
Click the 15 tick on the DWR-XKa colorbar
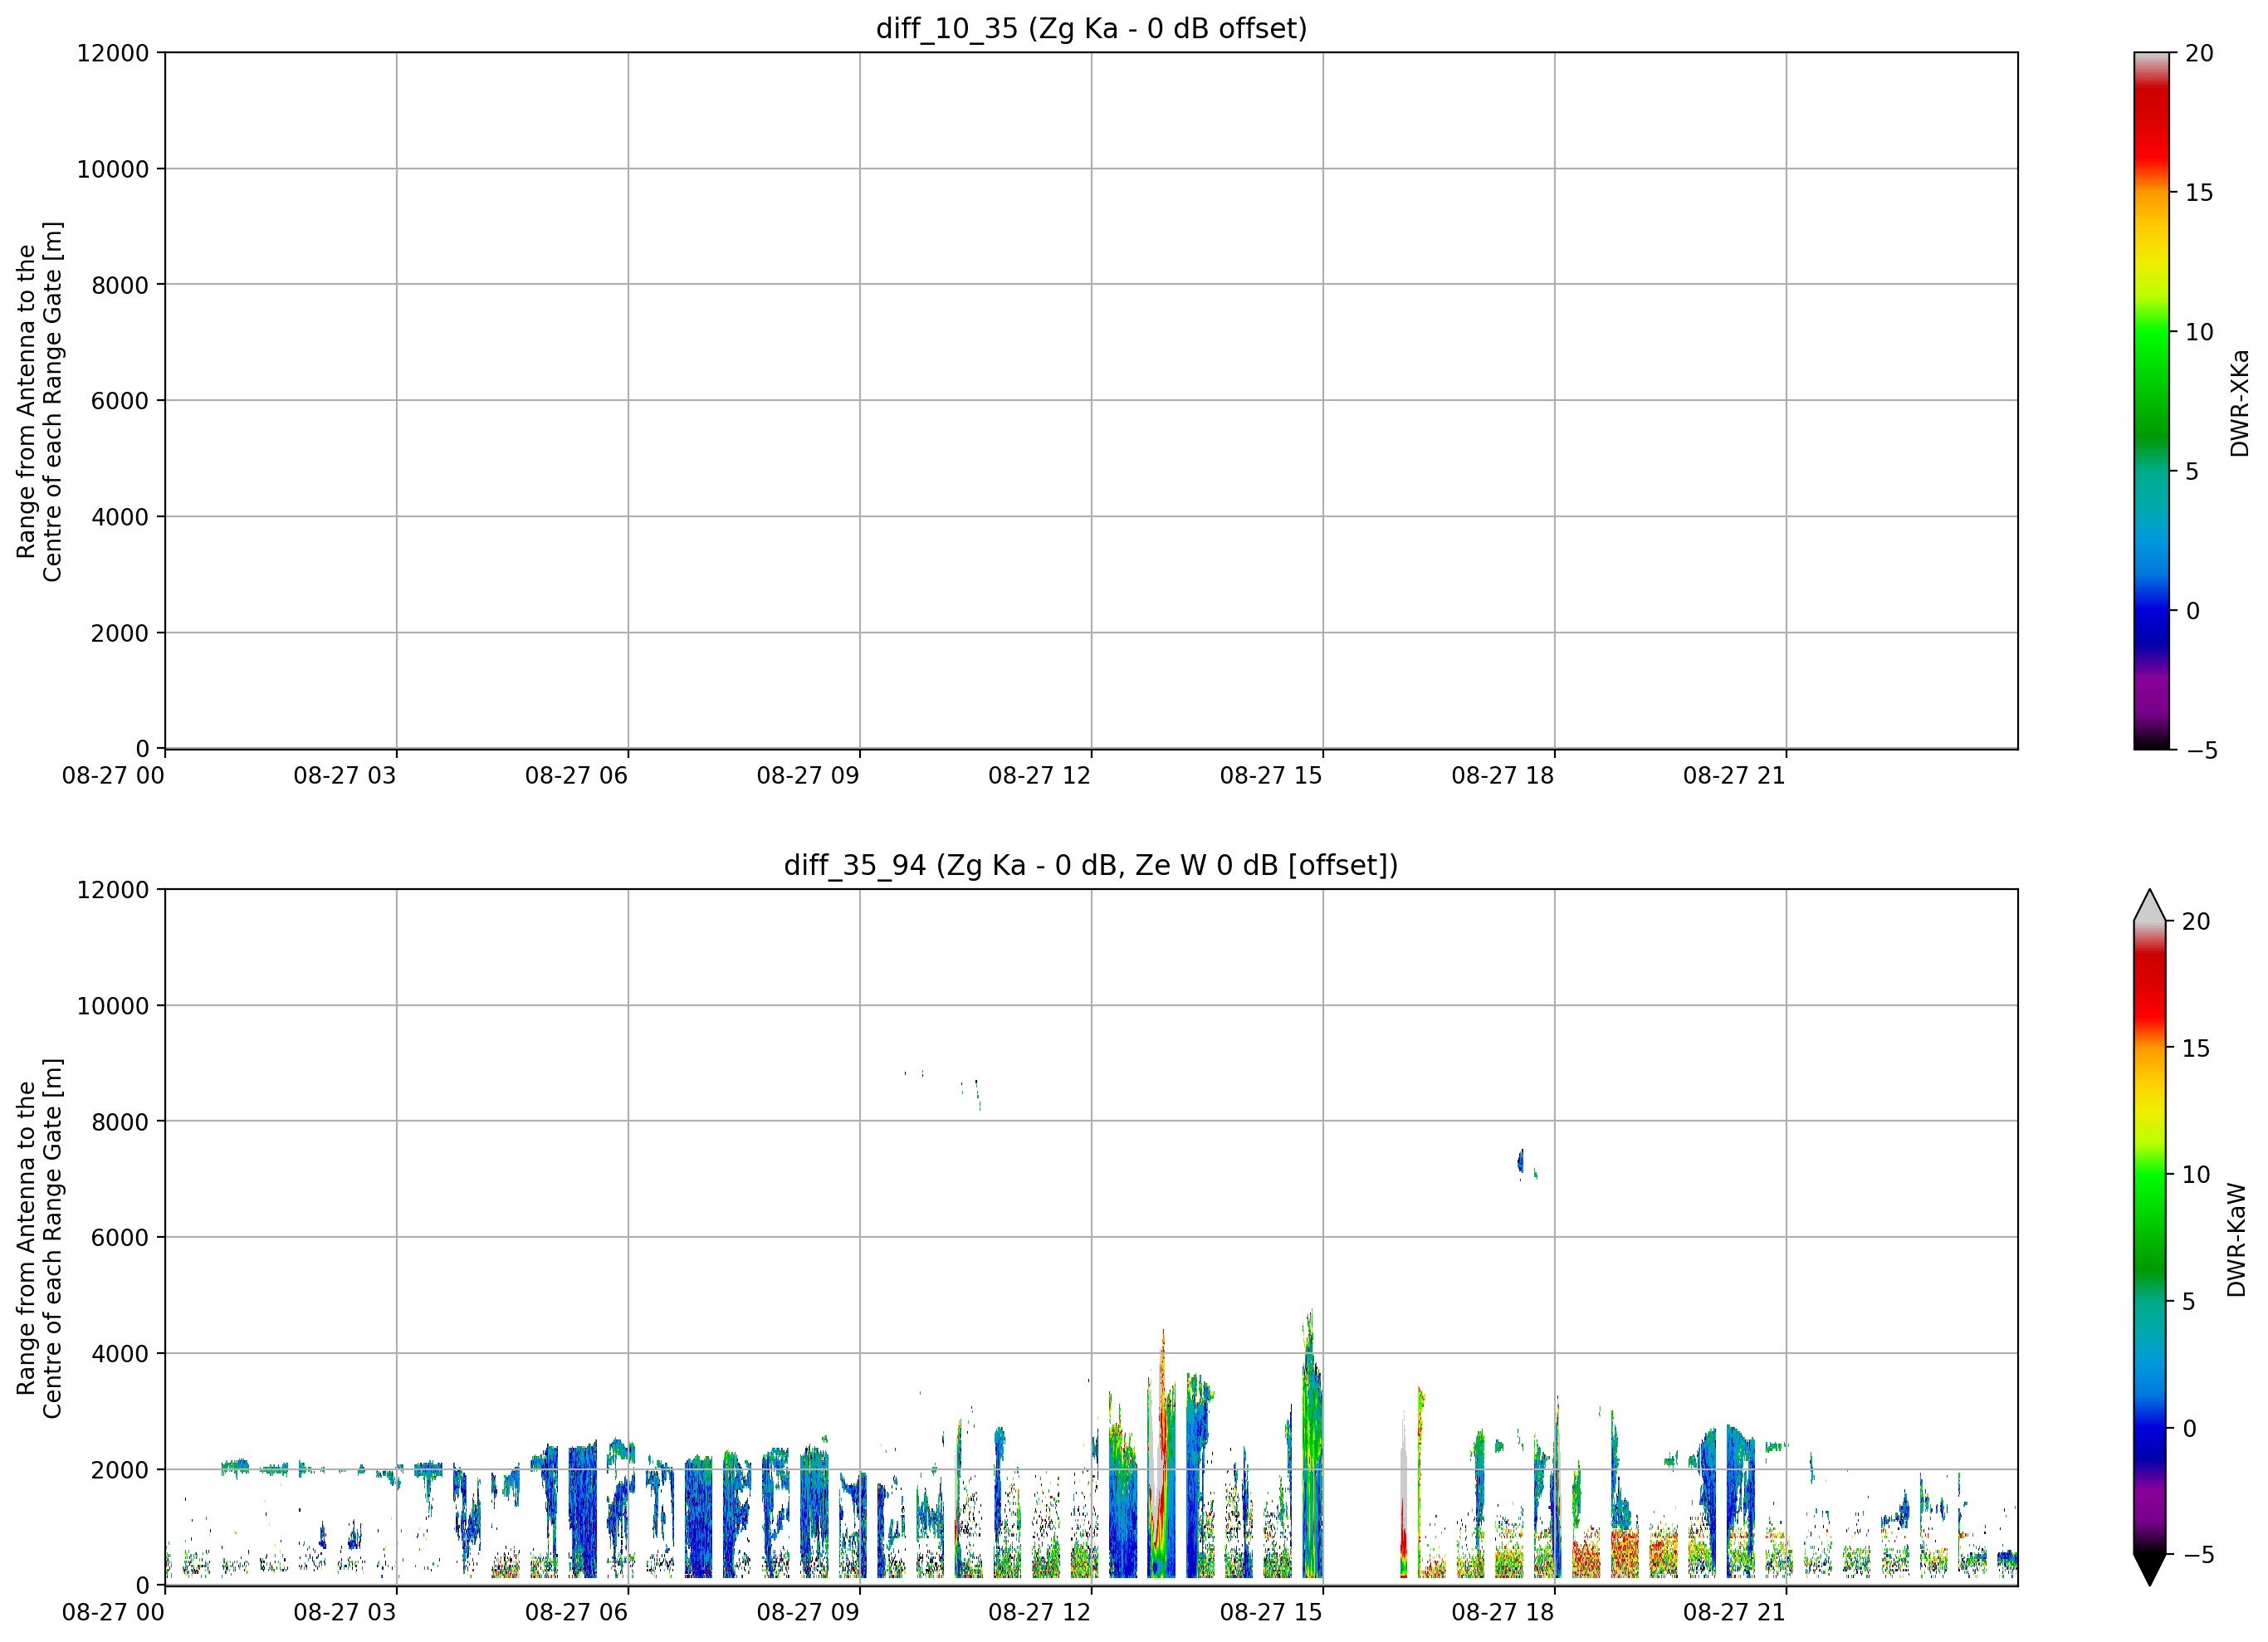pos(2199,193)
